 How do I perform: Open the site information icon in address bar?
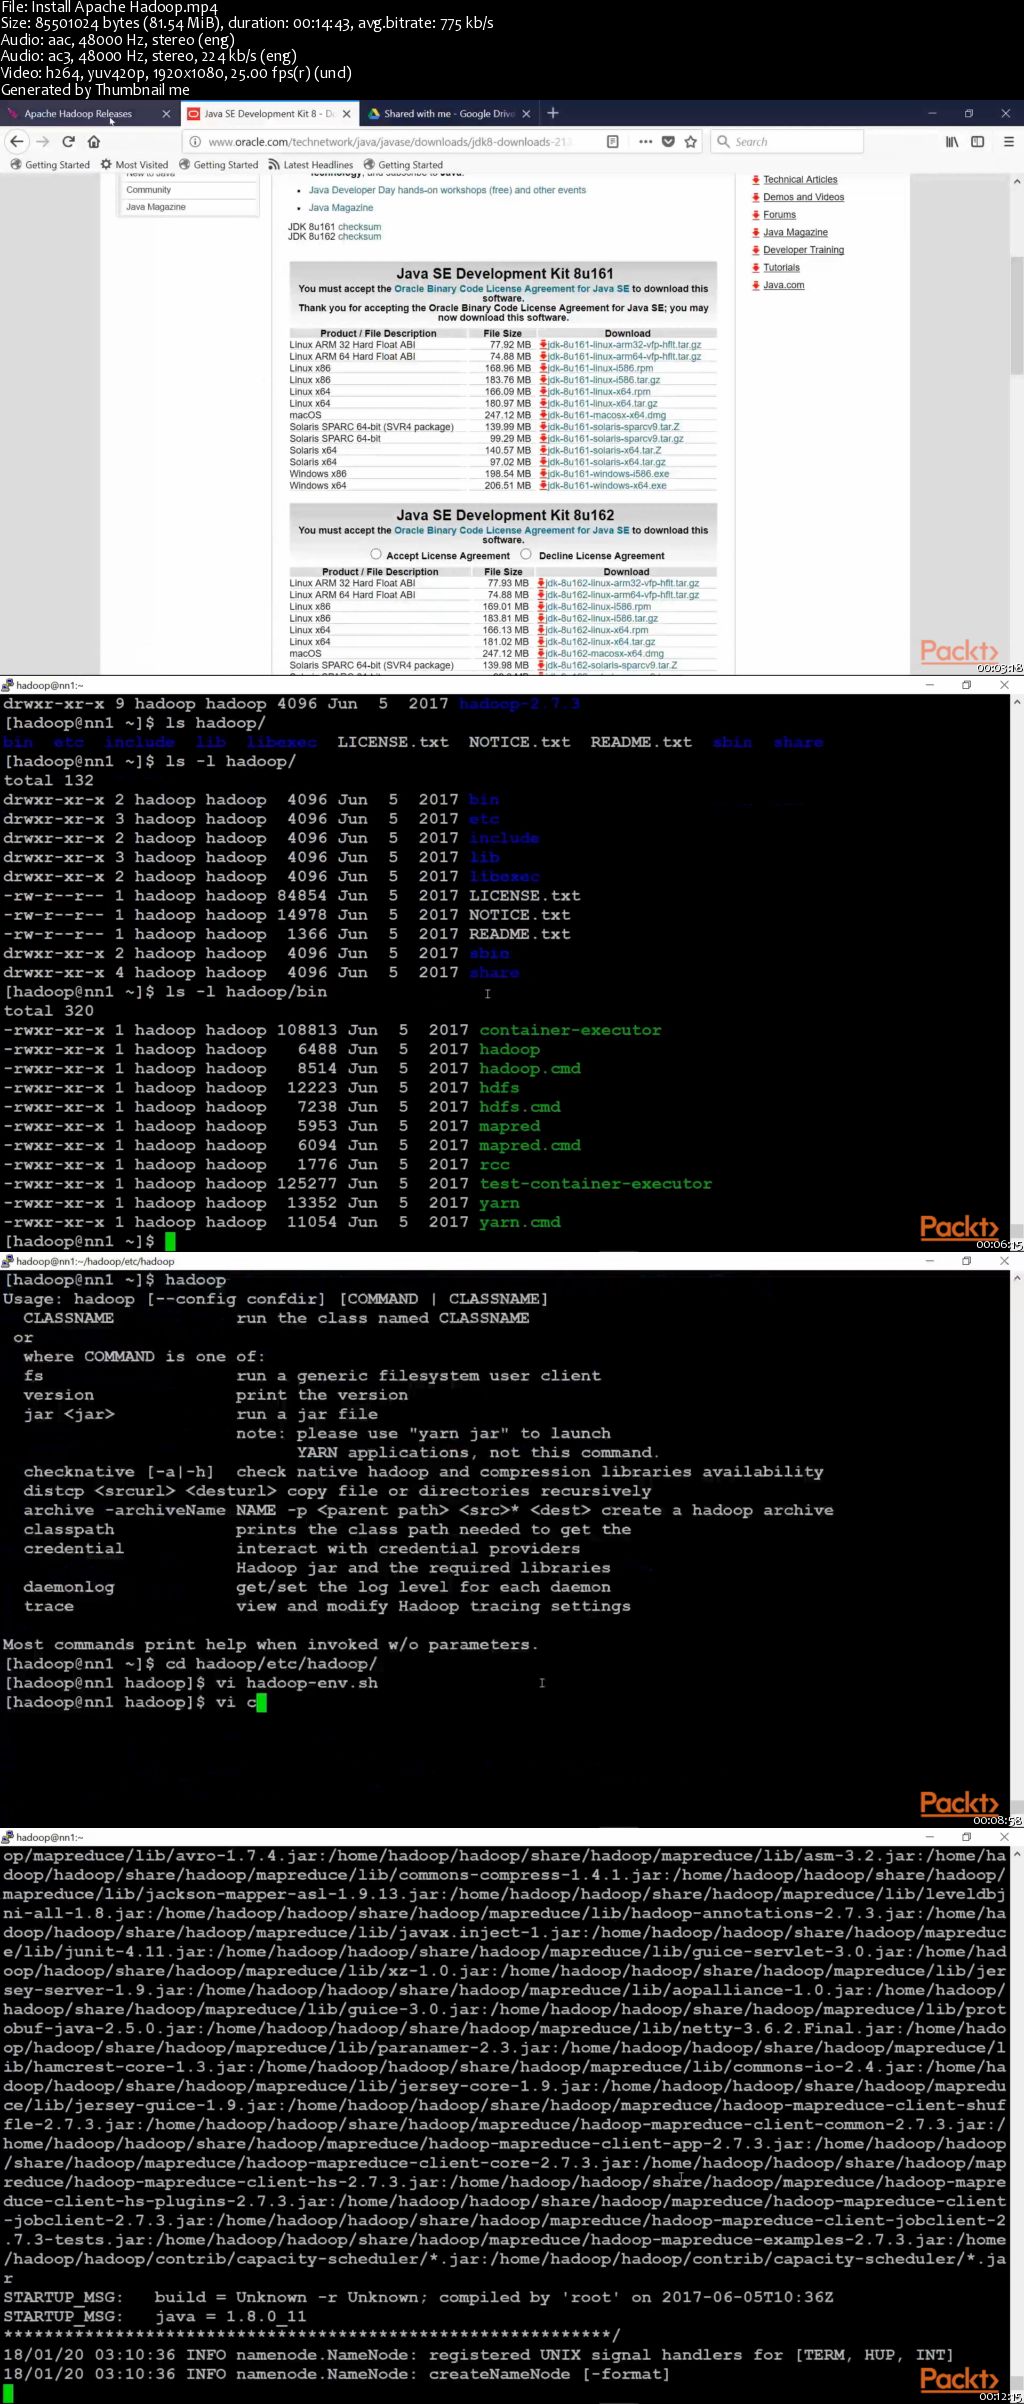[194, 142]
